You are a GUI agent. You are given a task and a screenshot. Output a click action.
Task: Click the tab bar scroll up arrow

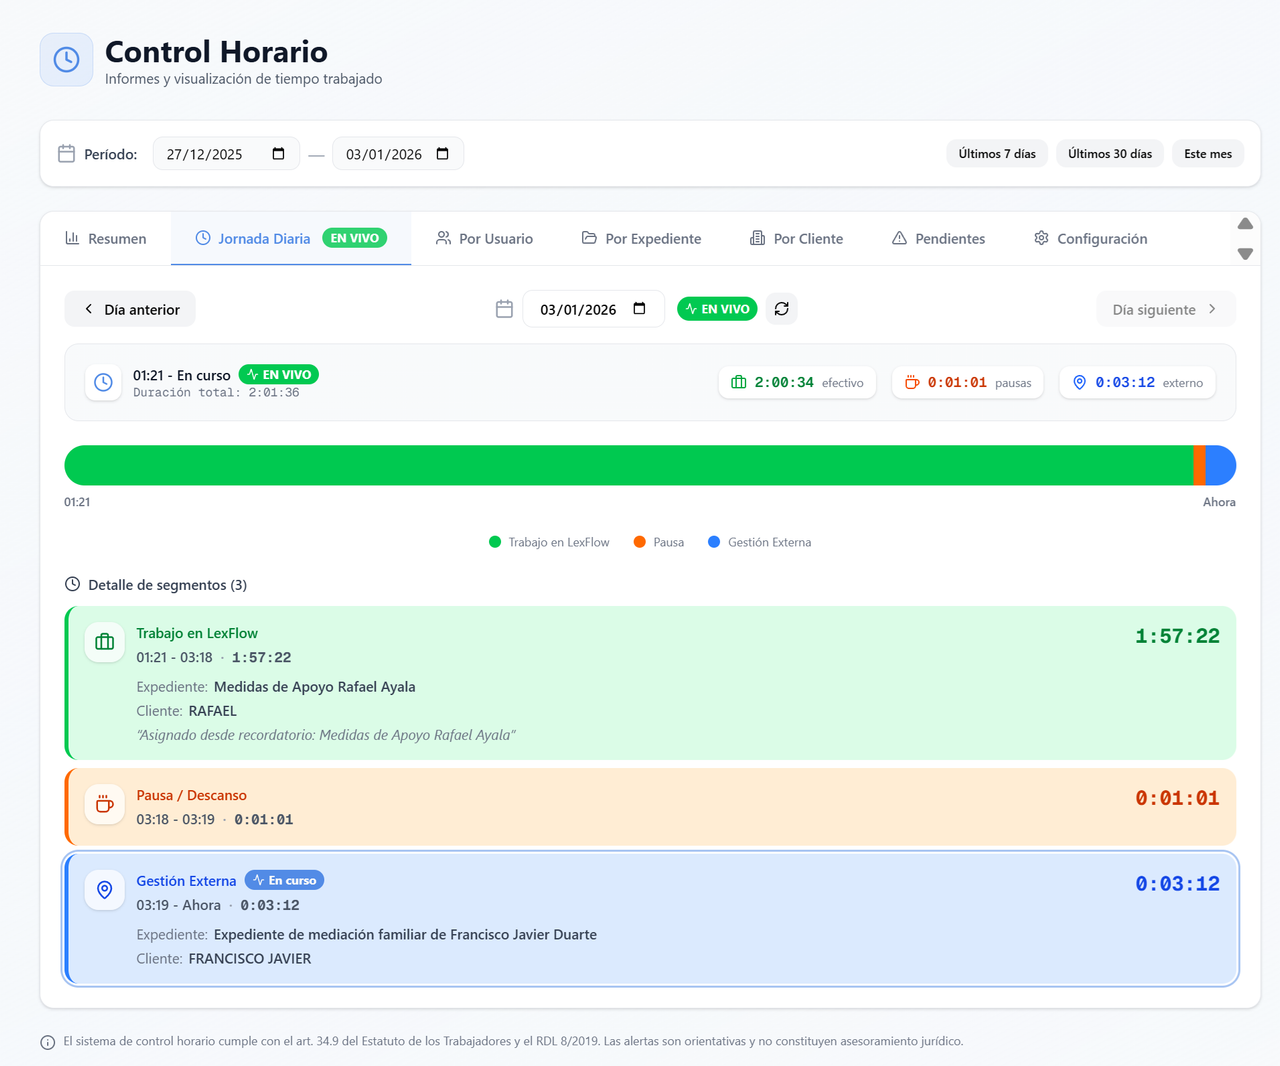point(1245,224)
